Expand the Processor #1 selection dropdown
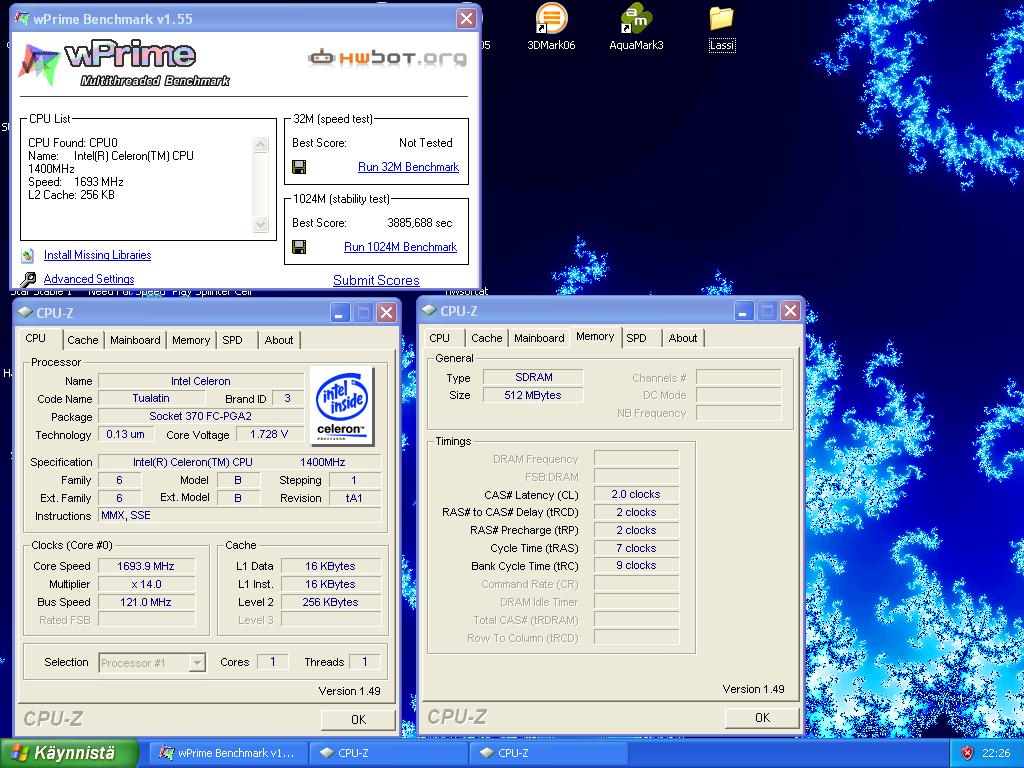The image size is (1024, 768). [x=197, y=663]
